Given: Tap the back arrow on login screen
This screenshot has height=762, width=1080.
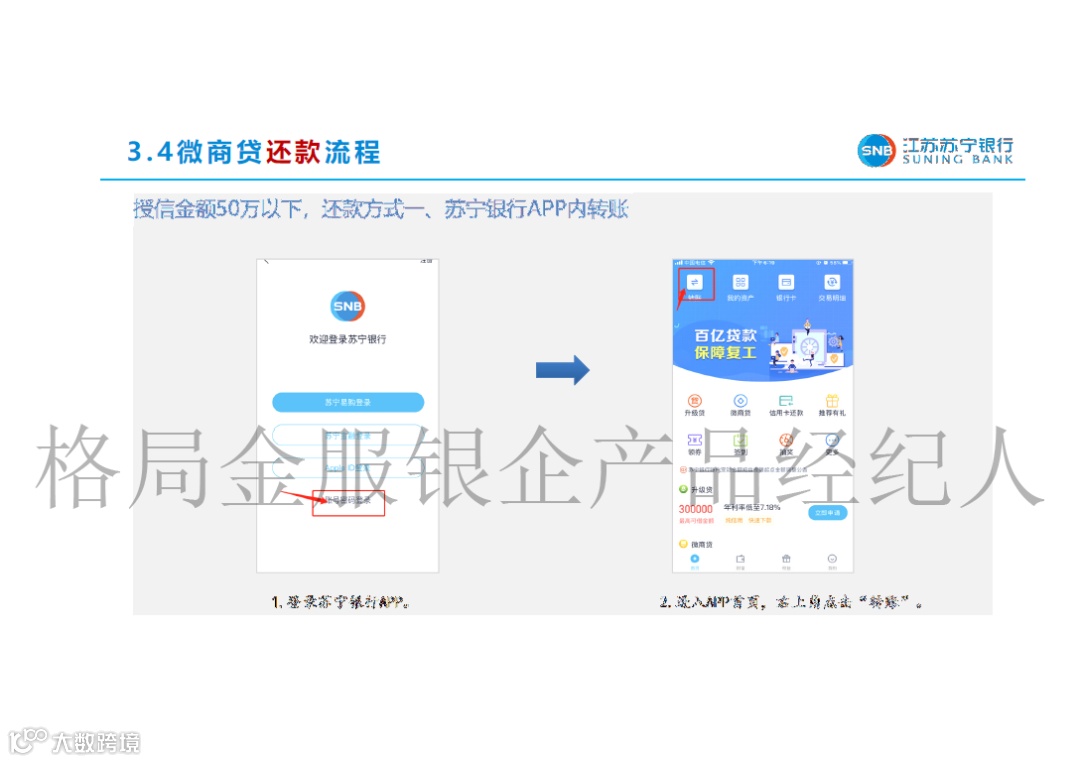Looking at the screenshot, I should pyautogui.click(x=267, y=262).
